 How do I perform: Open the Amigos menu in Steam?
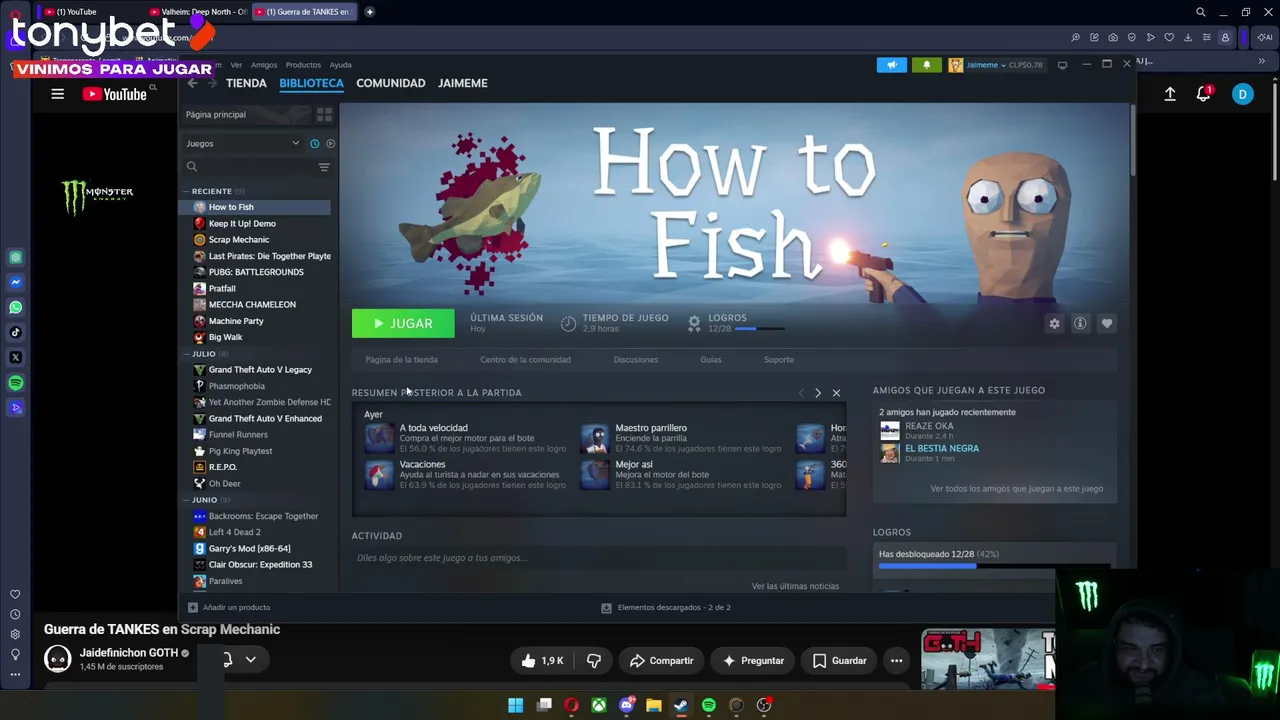pos(264,65)
